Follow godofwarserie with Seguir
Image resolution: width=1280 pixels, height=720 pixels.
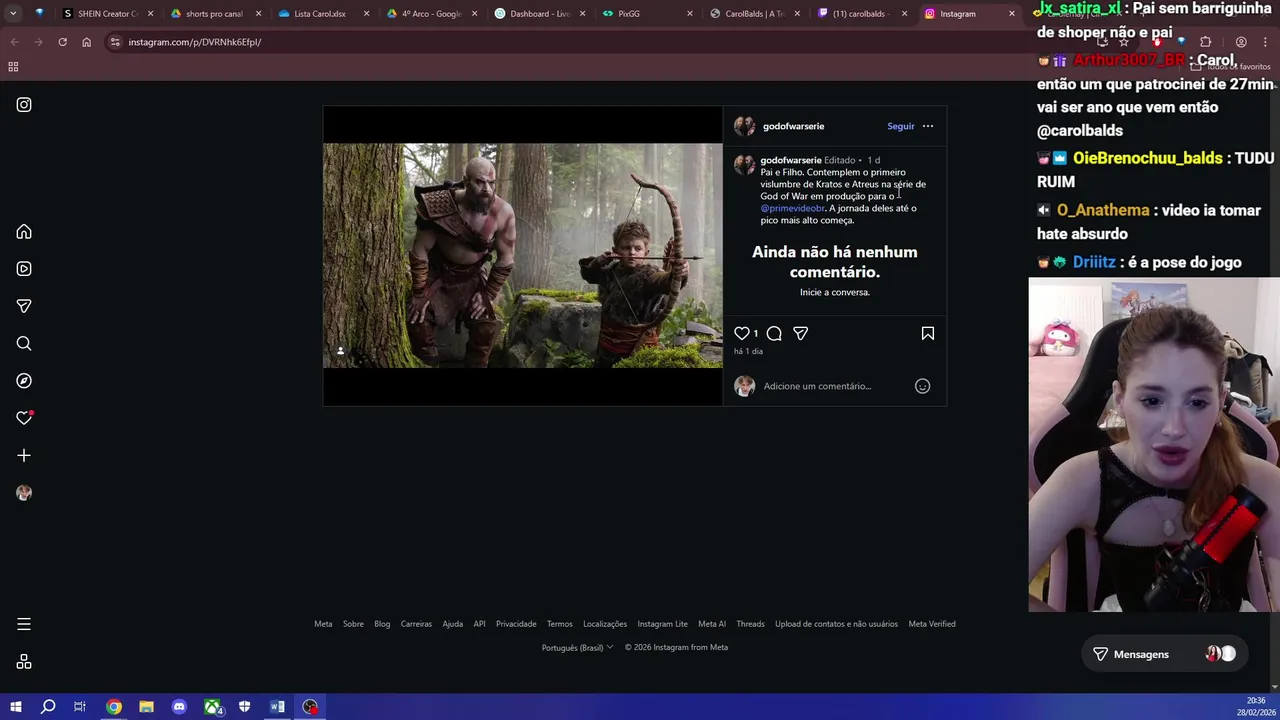(900, 126)
